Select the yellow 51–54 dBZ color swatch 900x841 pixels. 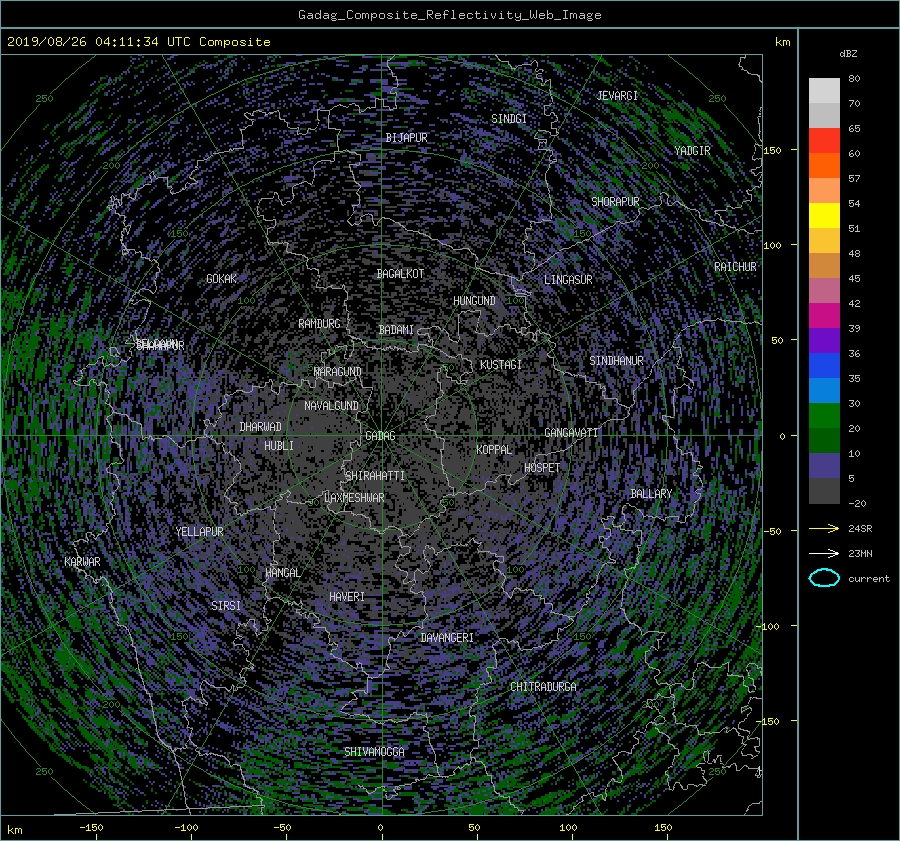[x=824, y=216]
